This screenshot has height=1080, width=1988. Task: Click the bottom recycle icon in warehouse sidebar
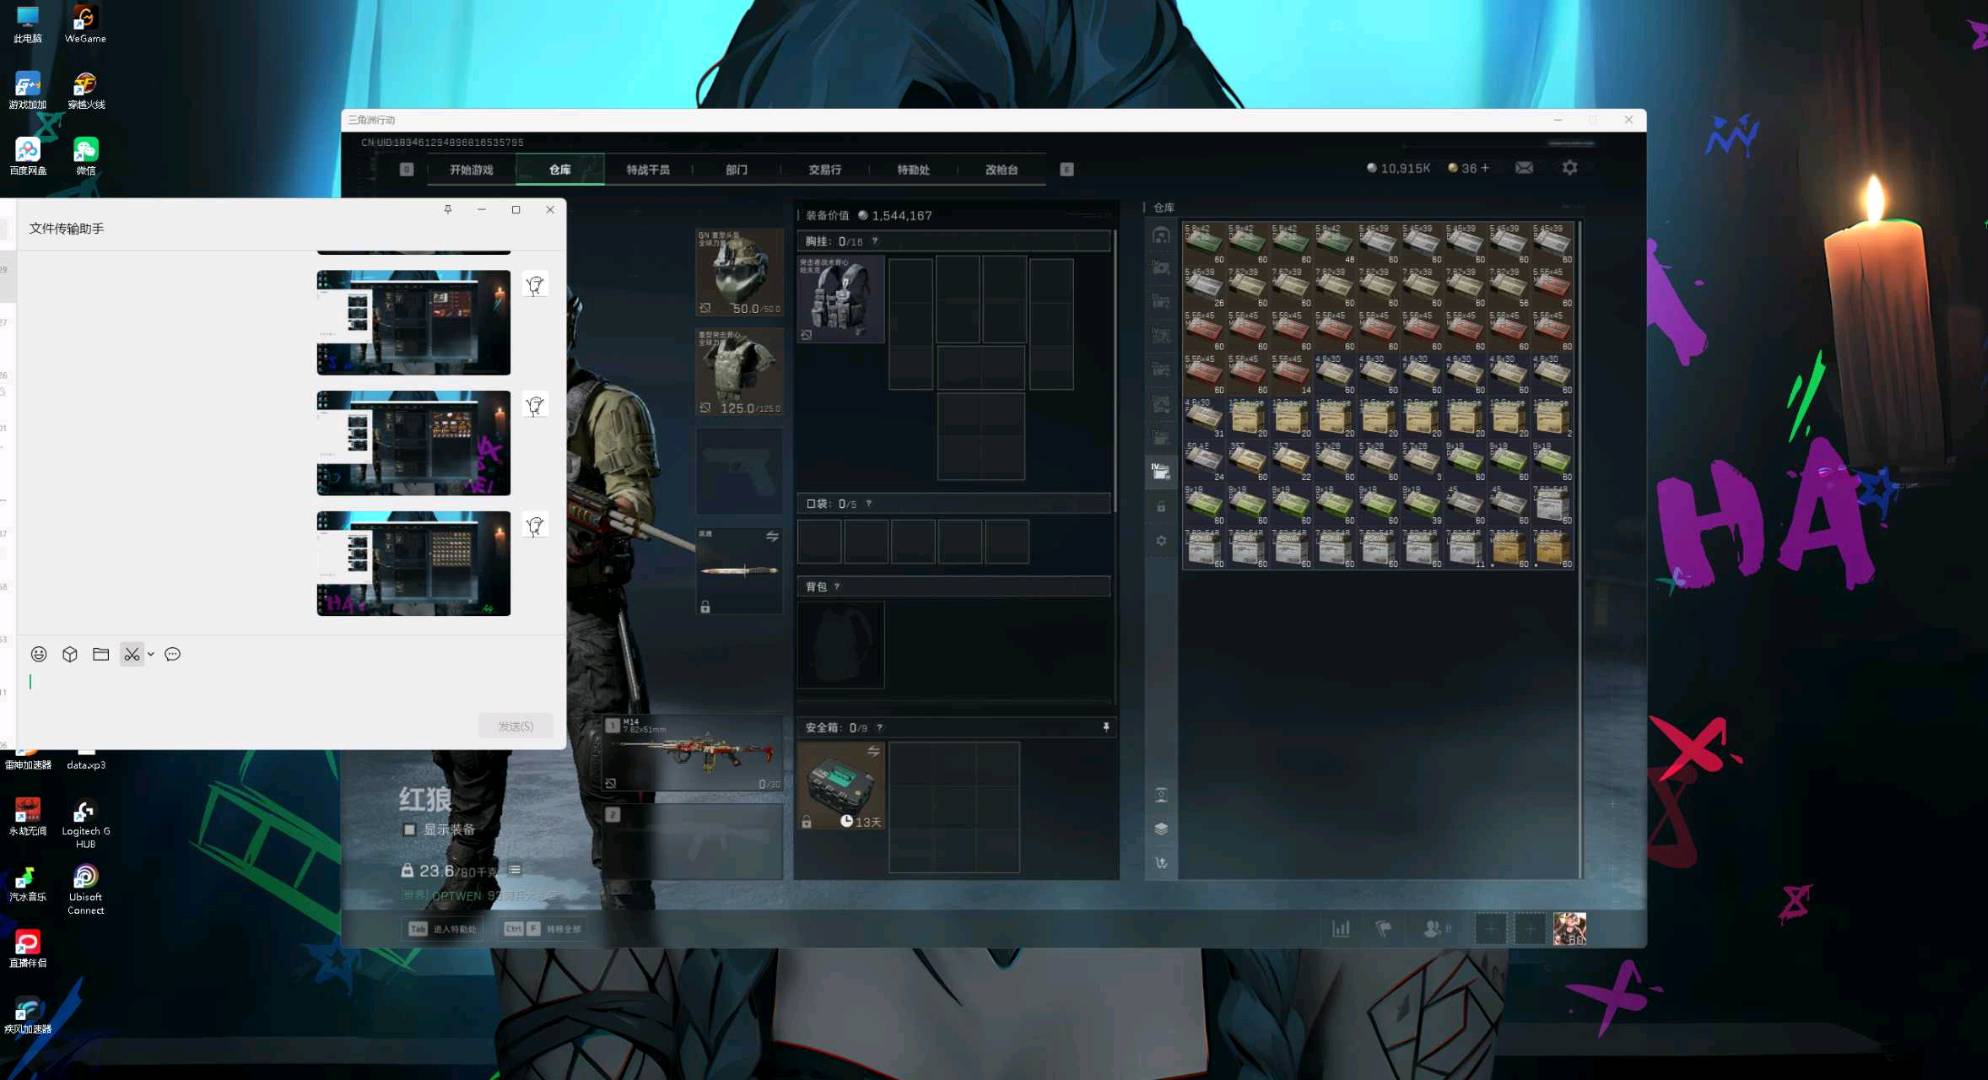[1161, 862]
